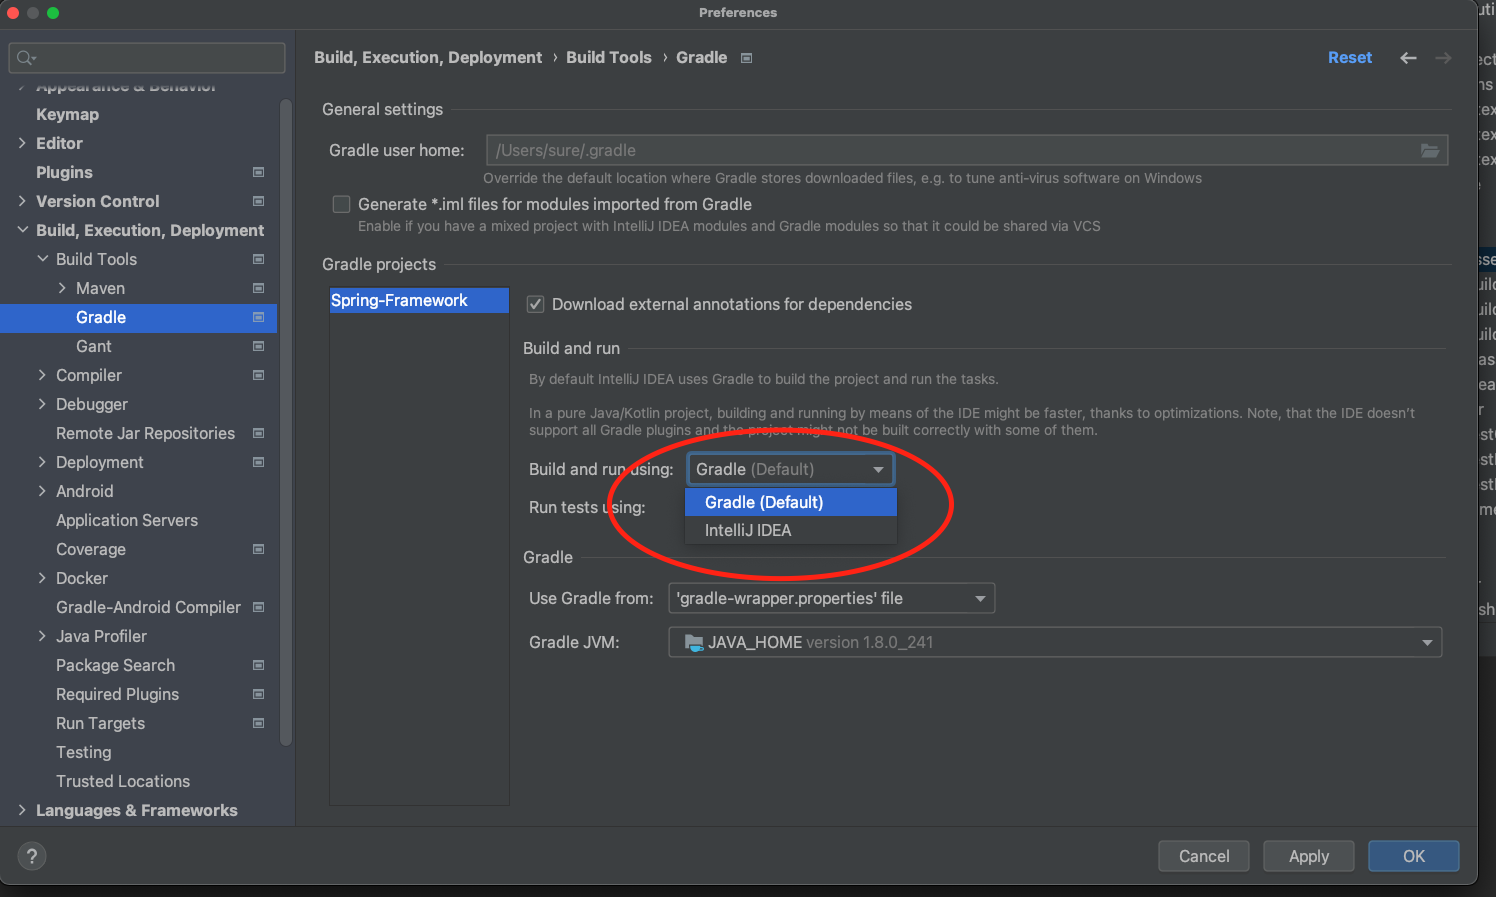Click the Reset link
The width and height of the screenshot is (1496, 897).
pos(1349,58)
